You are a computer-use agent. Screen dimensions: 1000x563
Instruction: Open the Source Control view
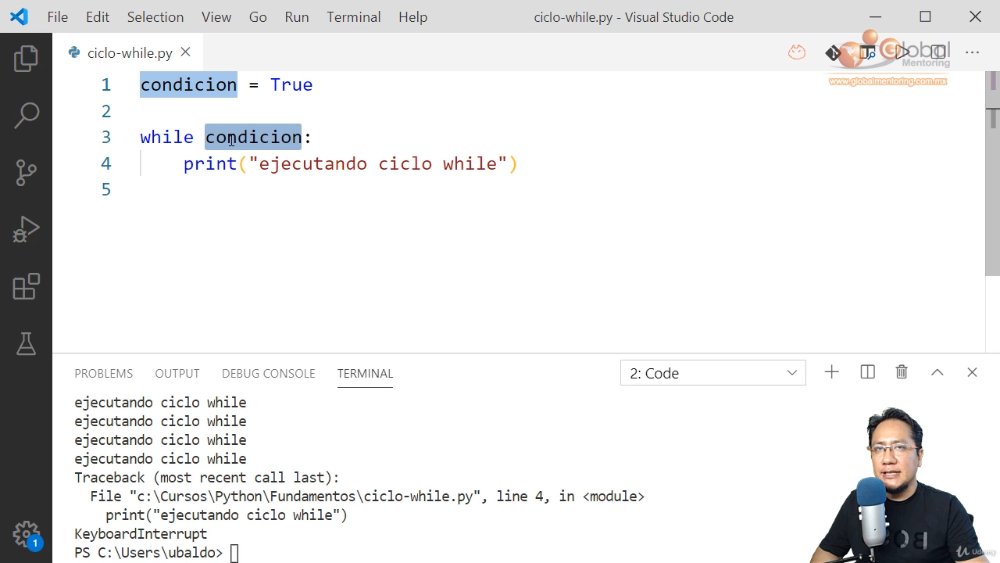coord(26,172)
